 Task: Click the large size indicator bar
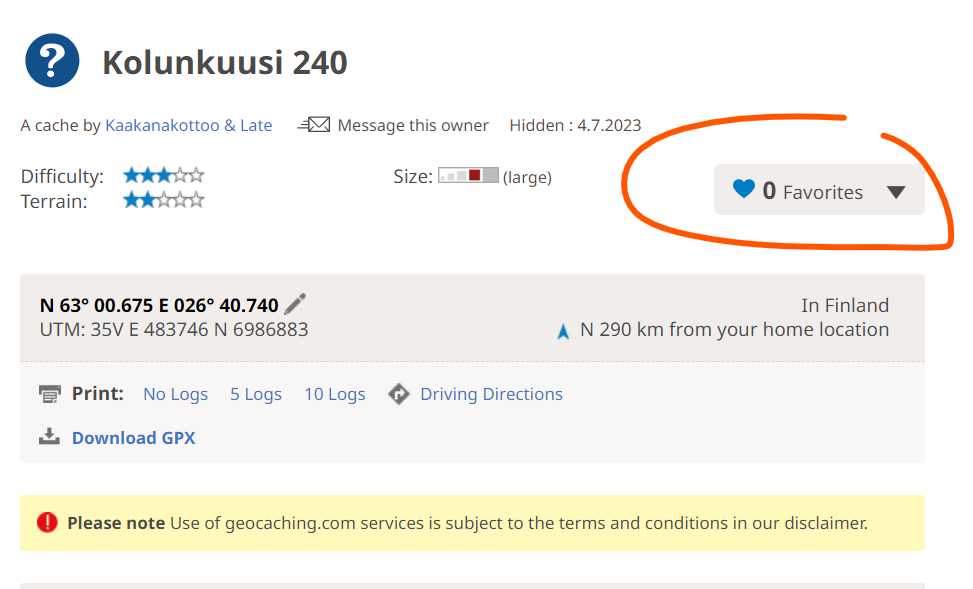(x=467, y=176)
